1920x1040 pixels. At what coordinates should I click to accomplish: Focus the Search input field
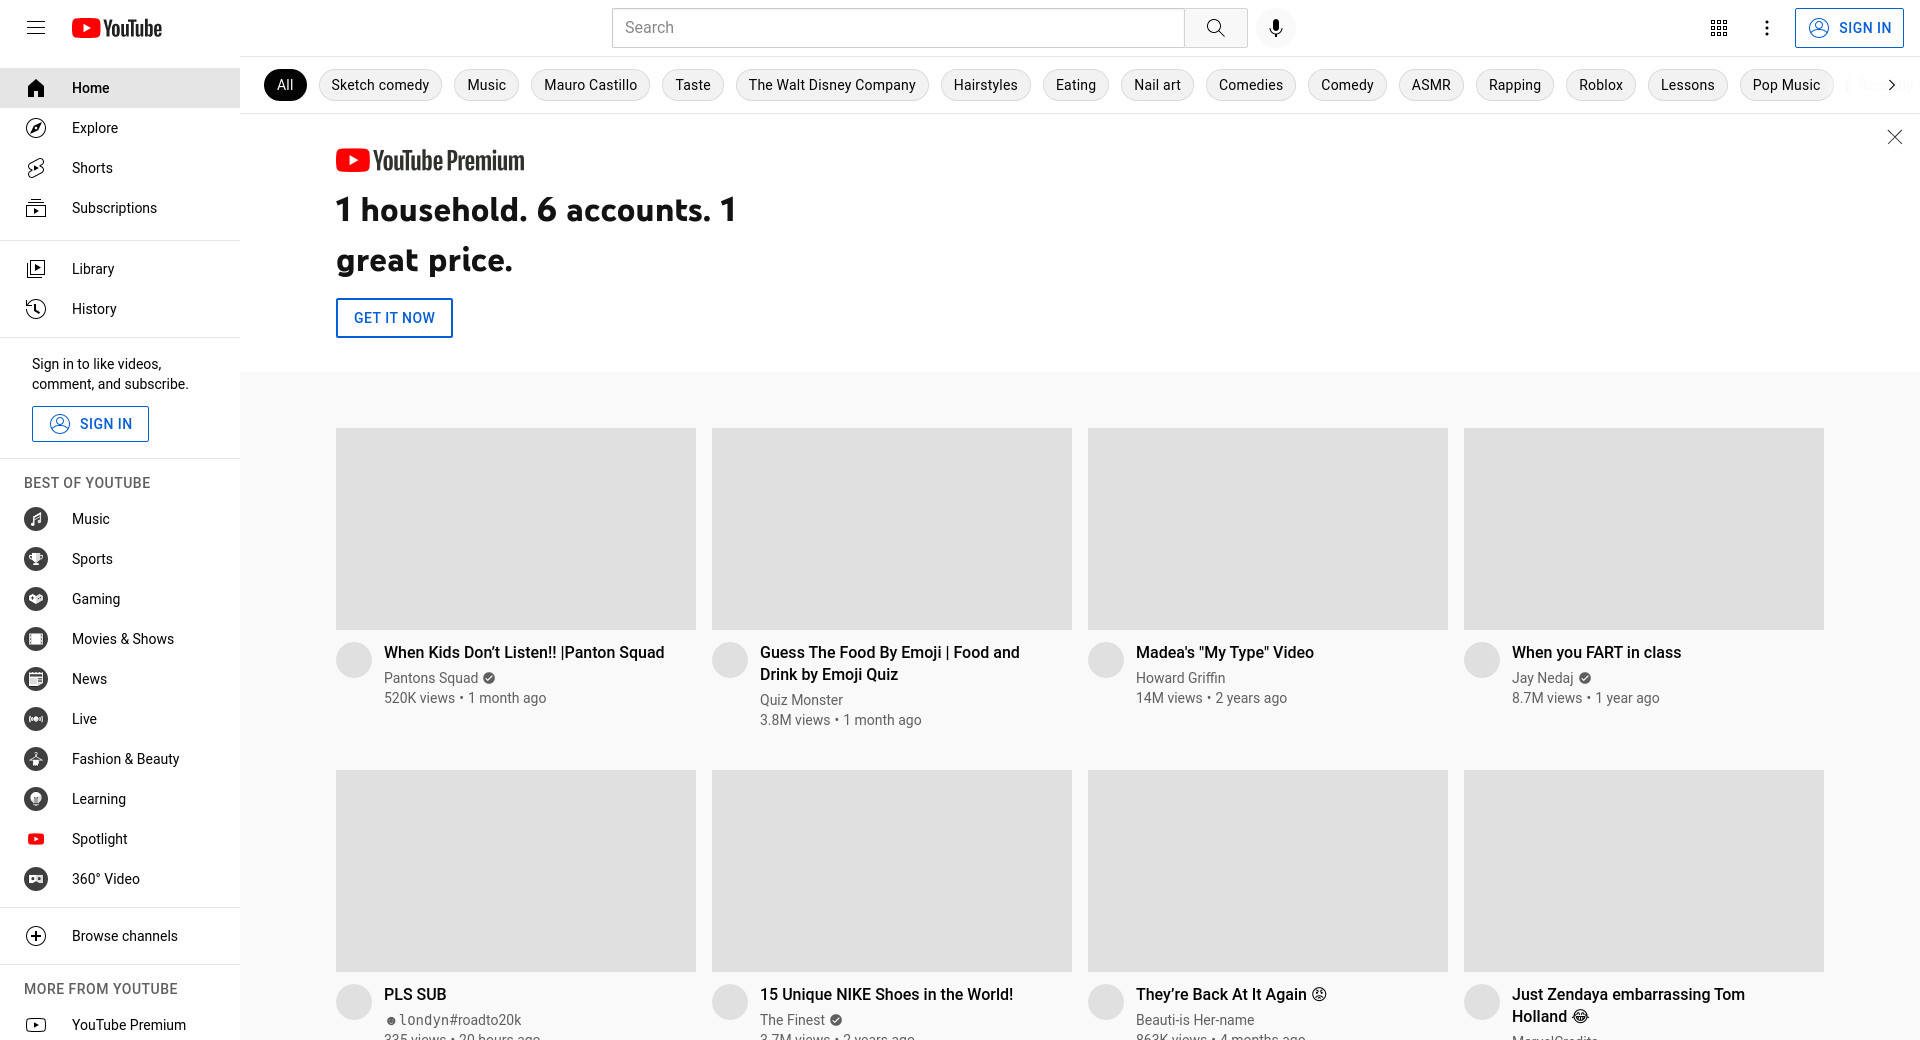point(898,28)
